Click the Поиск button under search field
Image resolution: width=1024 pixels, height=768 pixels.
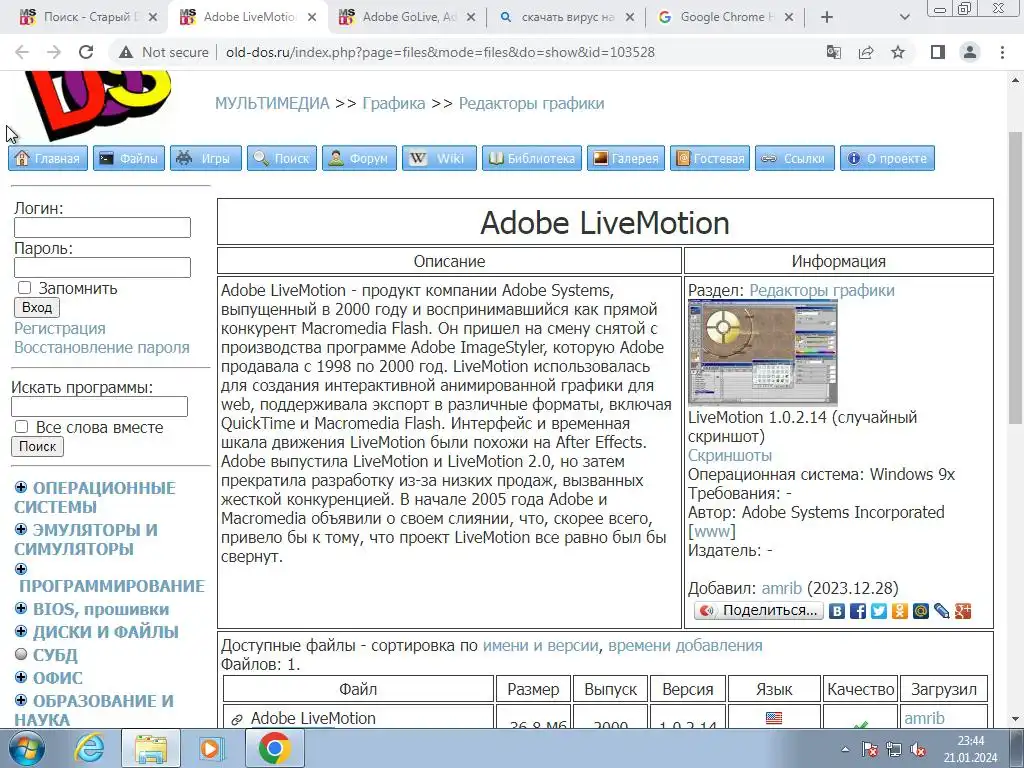point(37,447)
